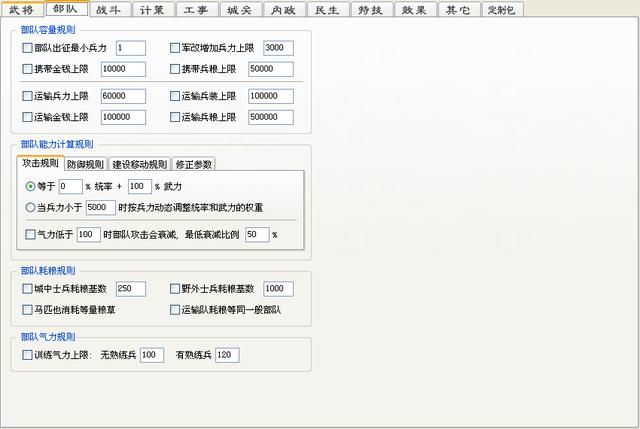This screenshot has height=429, width=640.
Task: Open the 建设移动规则 sub-tab
Action: click(140, 164)
